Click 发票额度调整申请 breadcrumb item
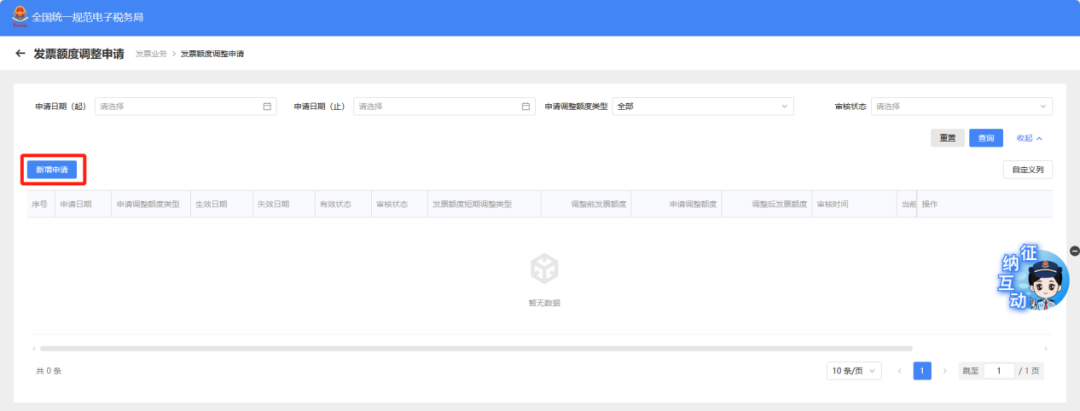The width and height of the screenshot is (1080, 411). point(212,54)
